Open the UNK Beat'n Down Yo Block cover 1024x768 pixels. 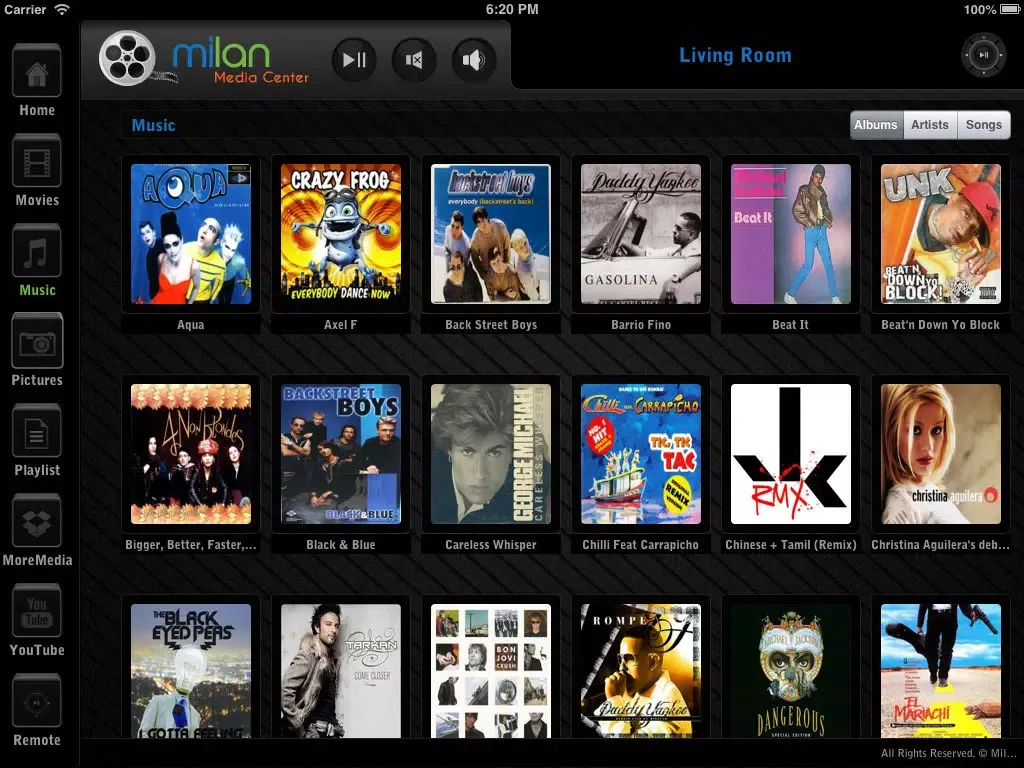pos(941,234)
